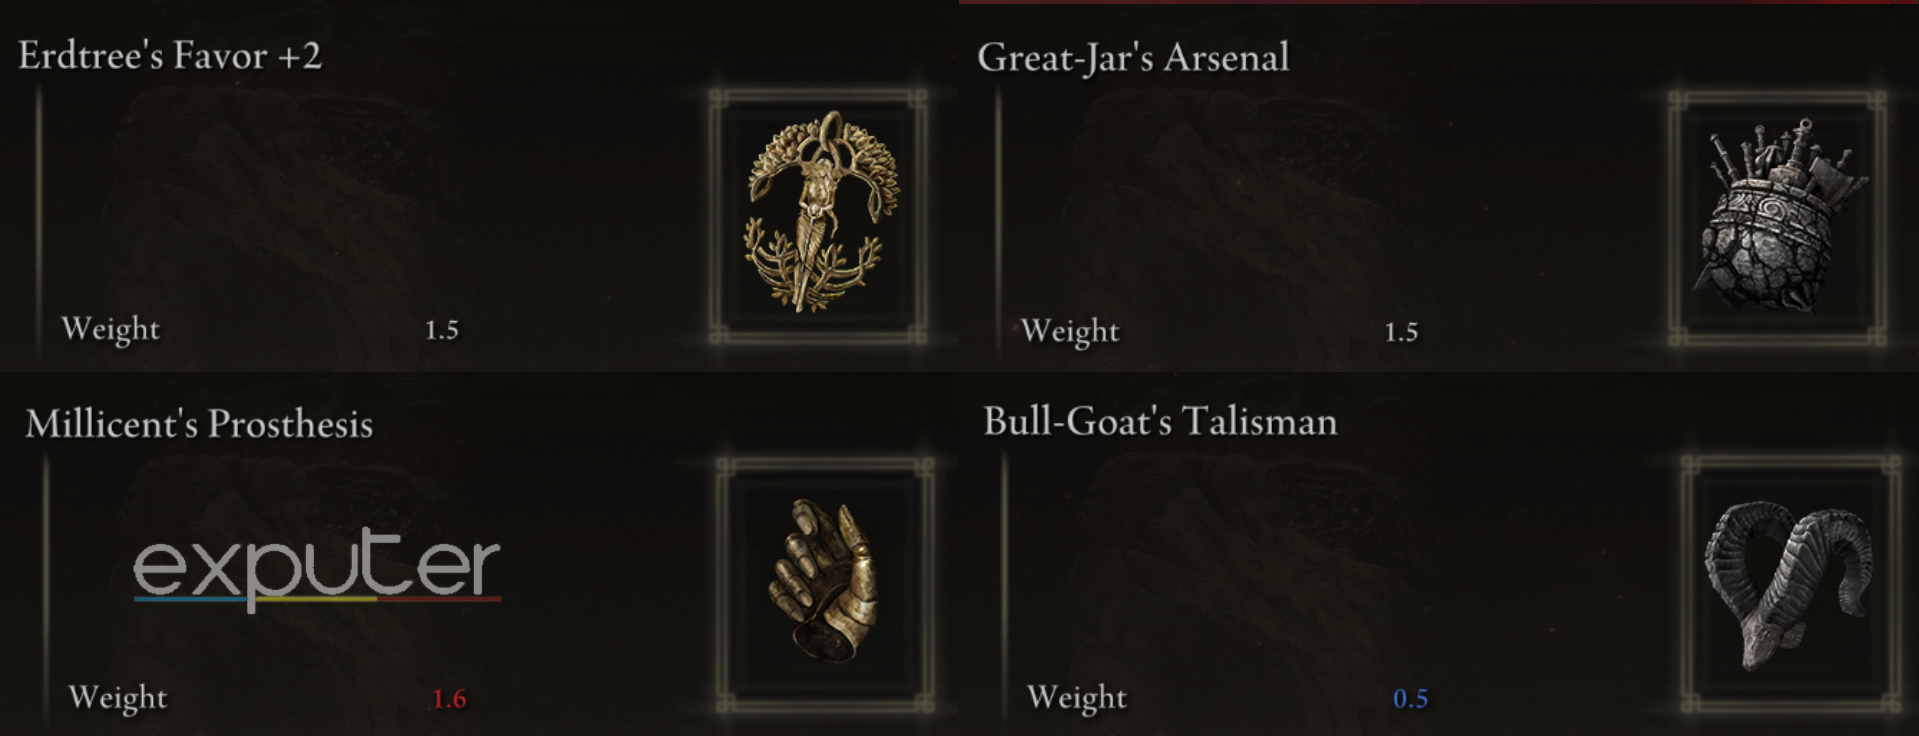Viewport: 1919px width, 736px height.
Task: Click Great-Jar's Arsenal weight value 1.5
Action: (1401, 331)
